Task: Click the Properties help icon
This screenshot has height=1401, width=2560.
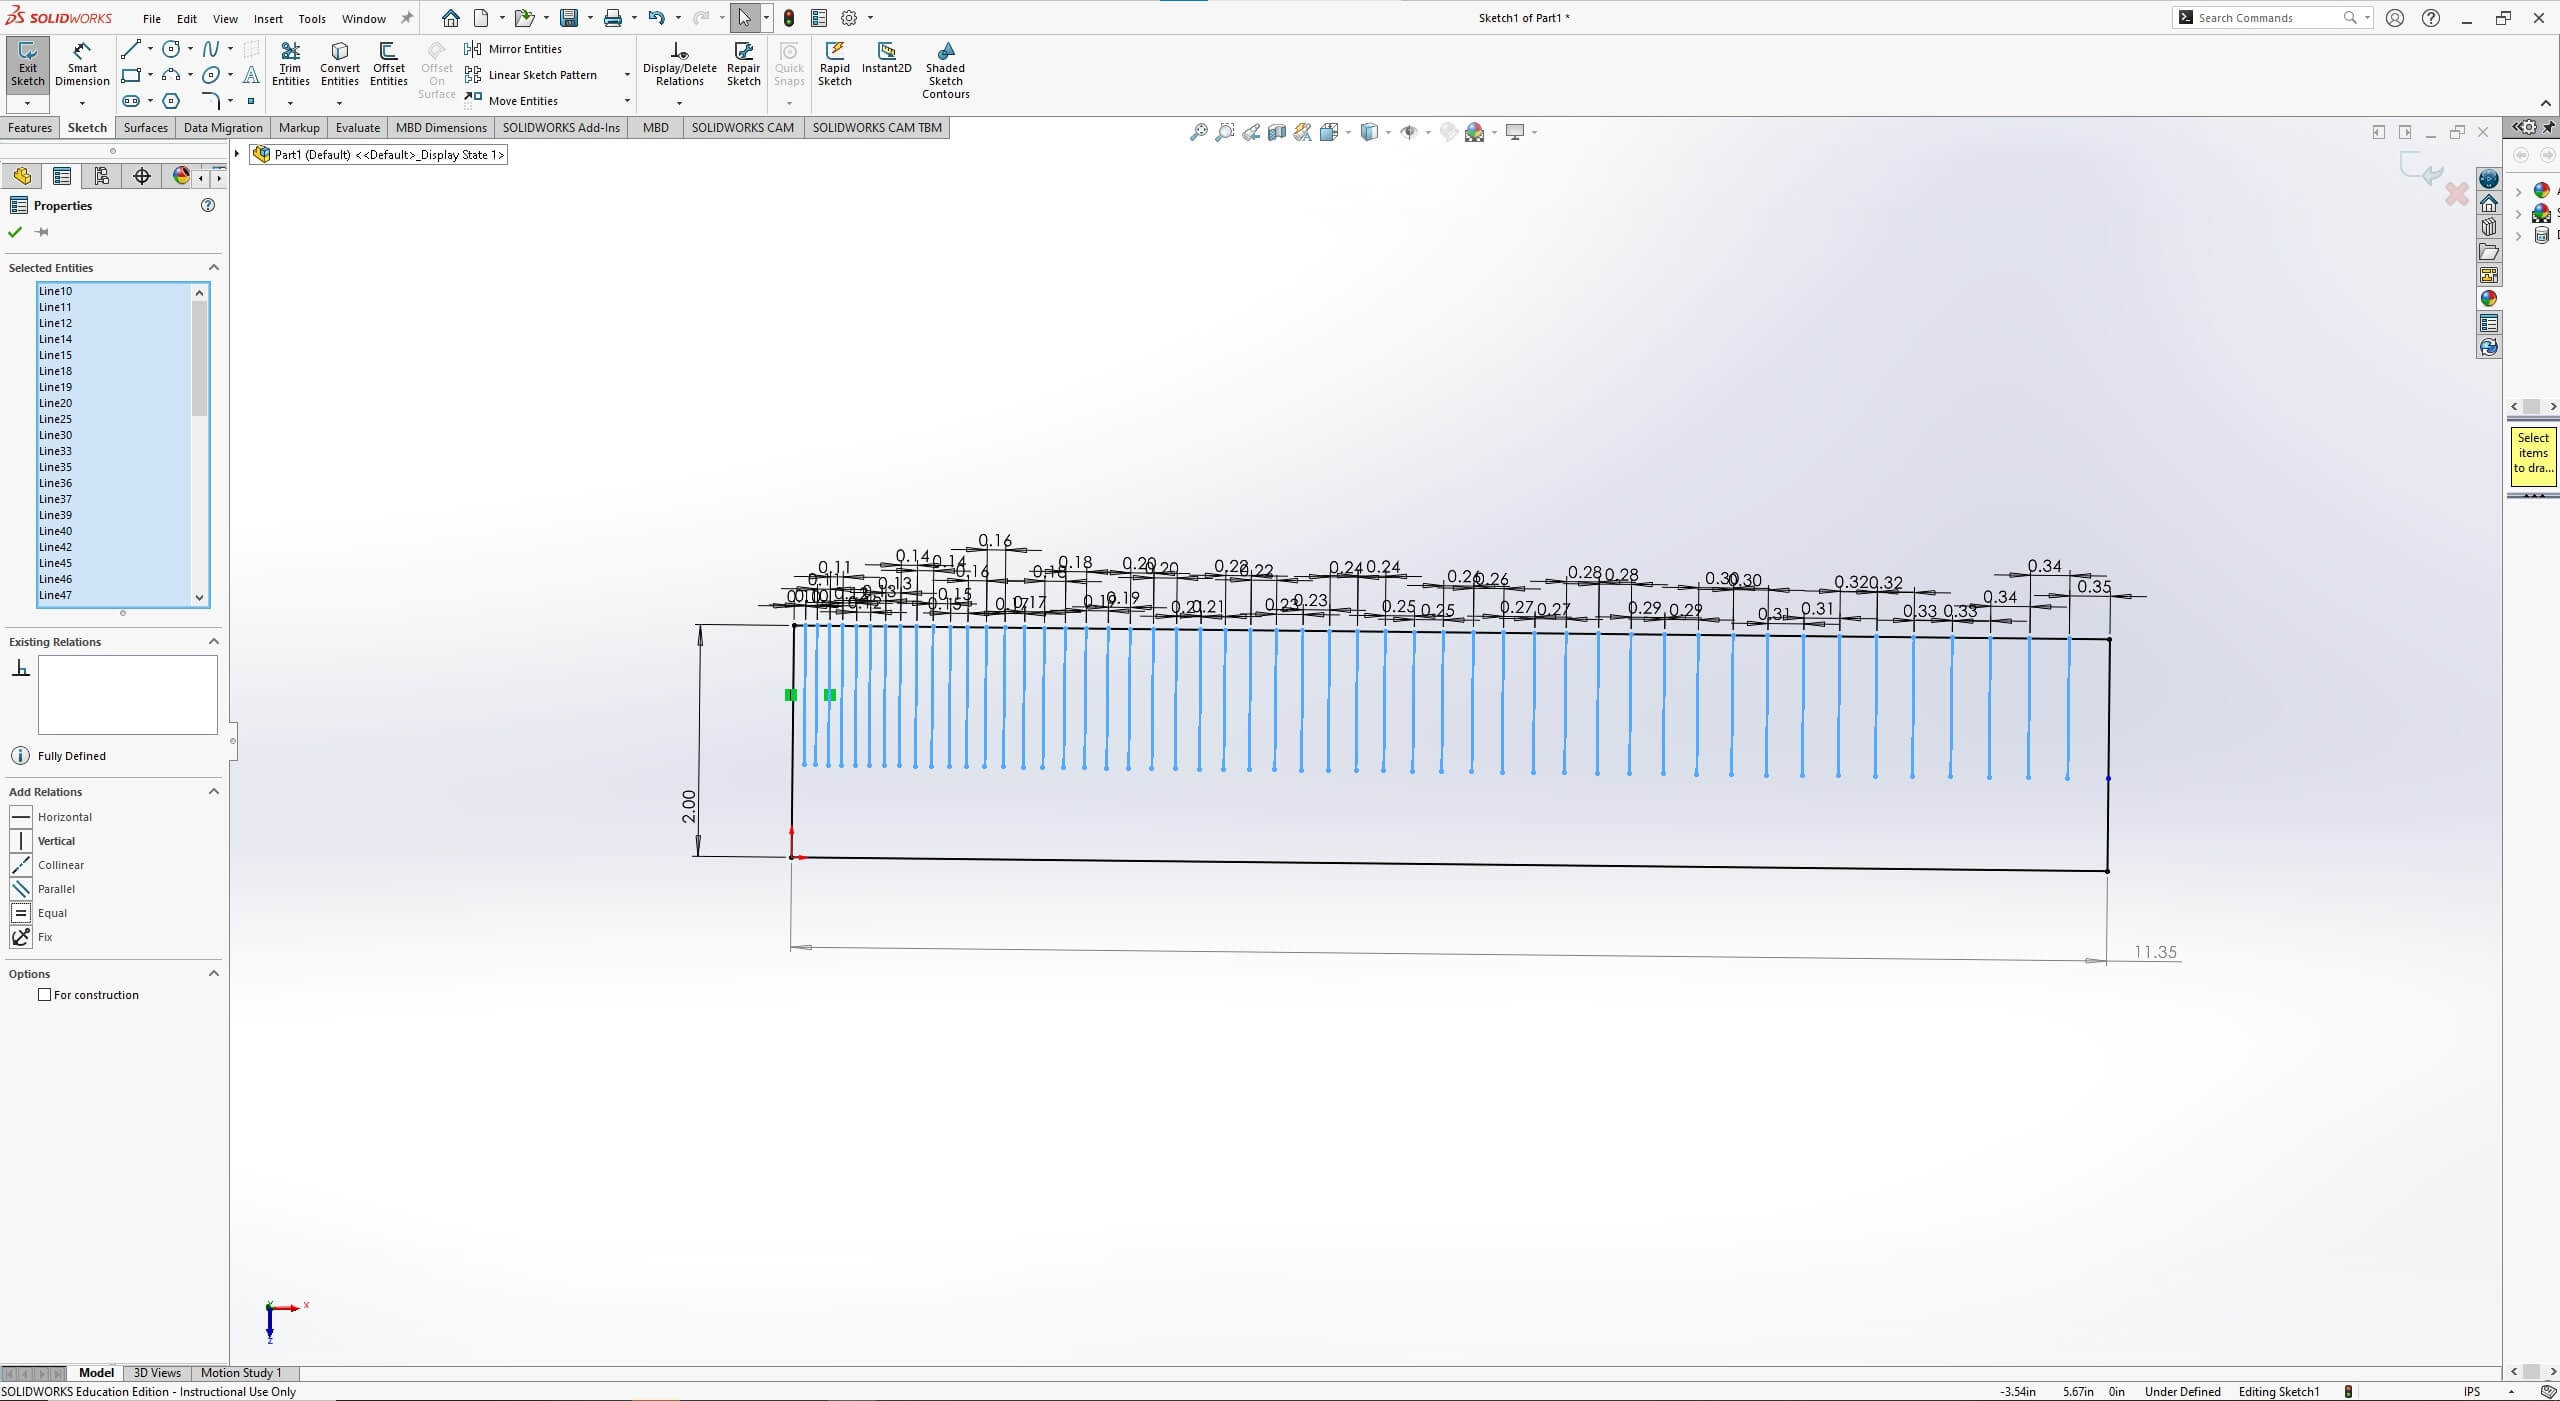Action: coord(208,205)
